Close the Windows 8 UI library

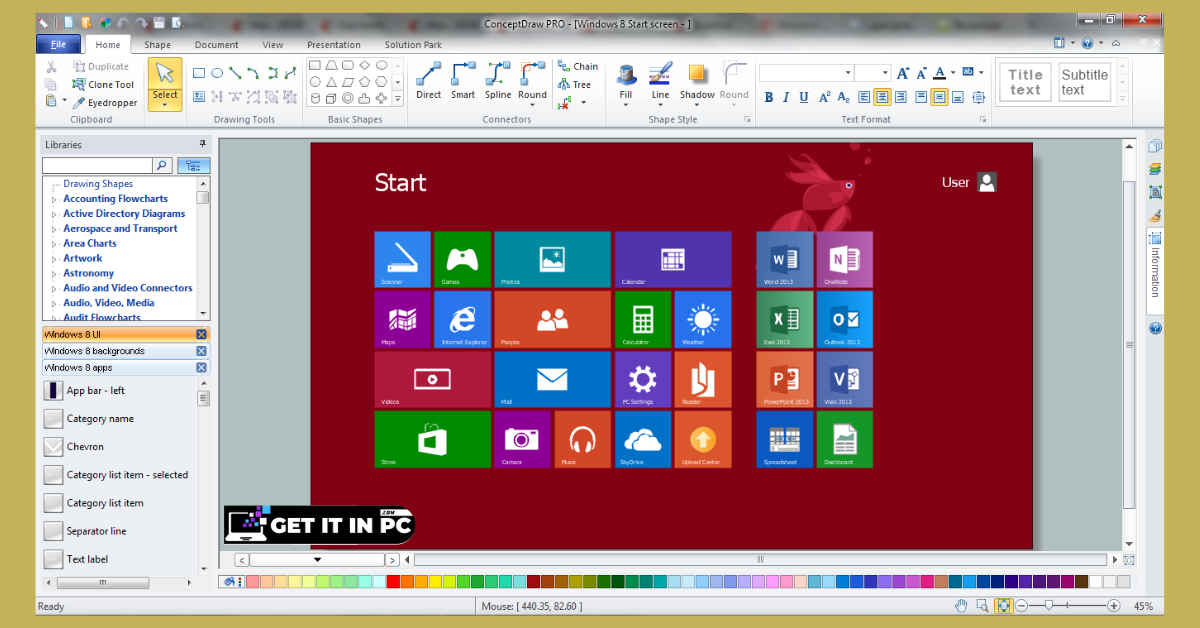tap(201, 334)
